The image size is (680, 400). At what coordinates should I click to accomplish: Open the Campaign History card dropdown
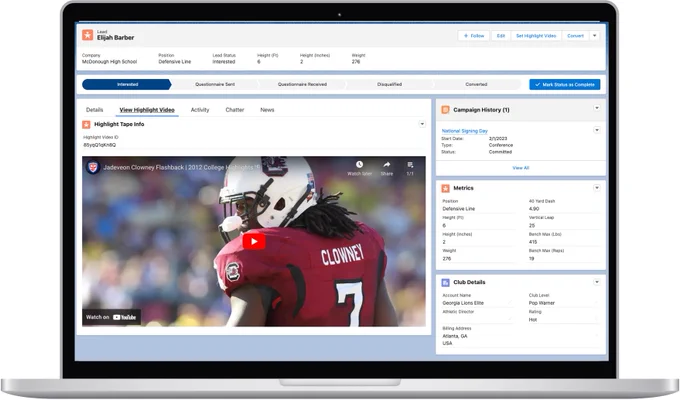point(597,108)
